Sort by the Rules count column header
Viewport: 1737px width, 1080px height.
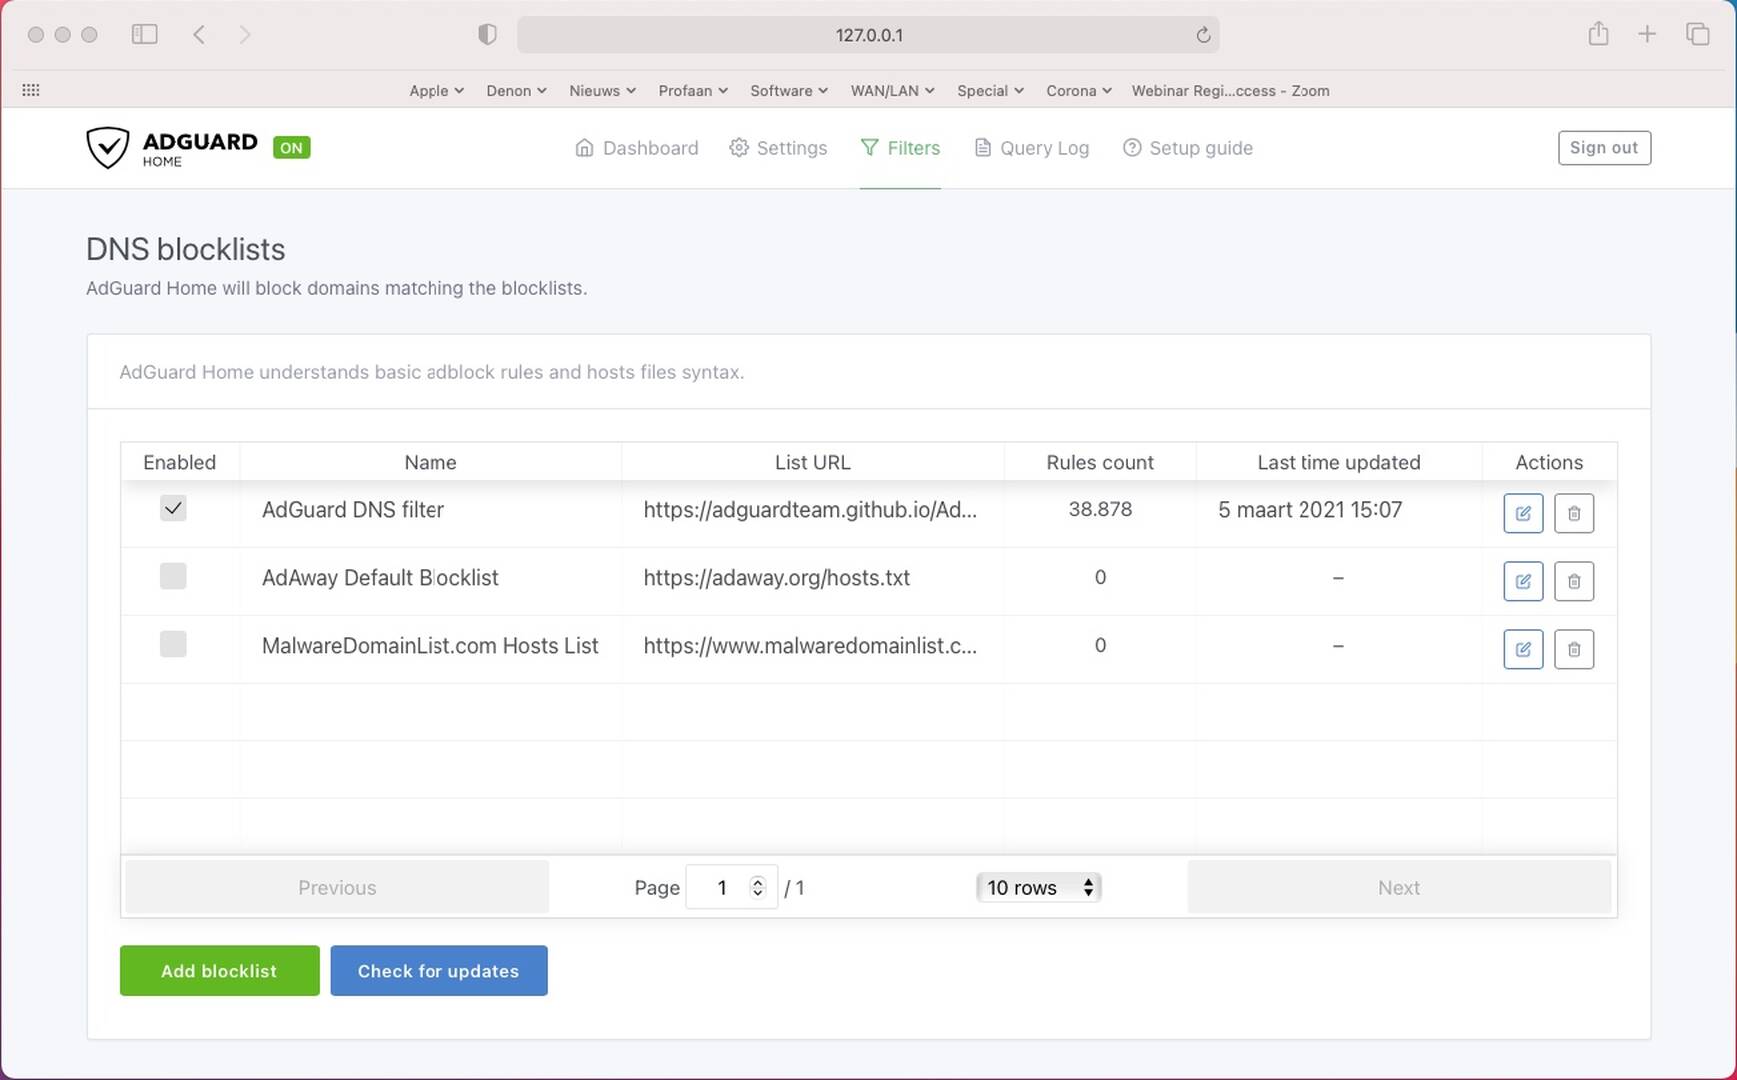click(x=1100, y=462)
